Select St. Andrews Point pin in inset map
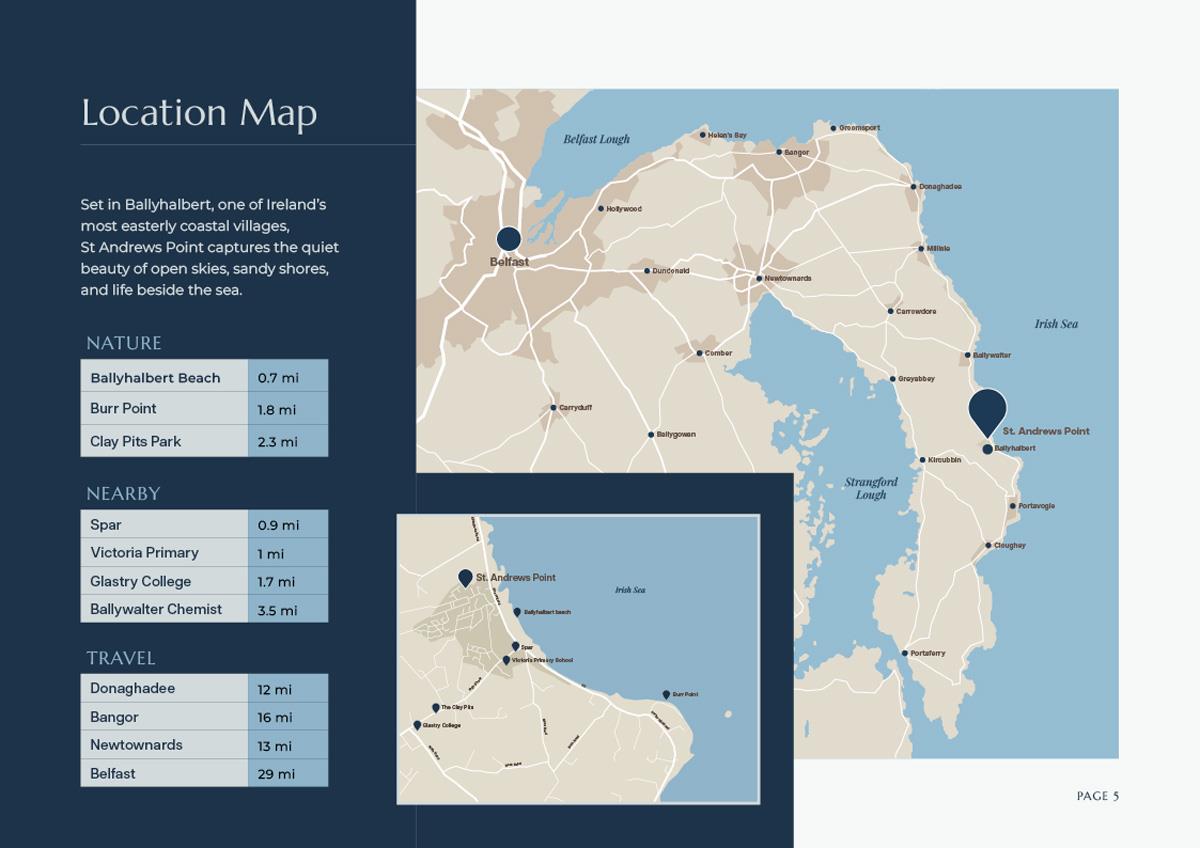Screen dimensions: 1200x848 click(x=465, y=578)
